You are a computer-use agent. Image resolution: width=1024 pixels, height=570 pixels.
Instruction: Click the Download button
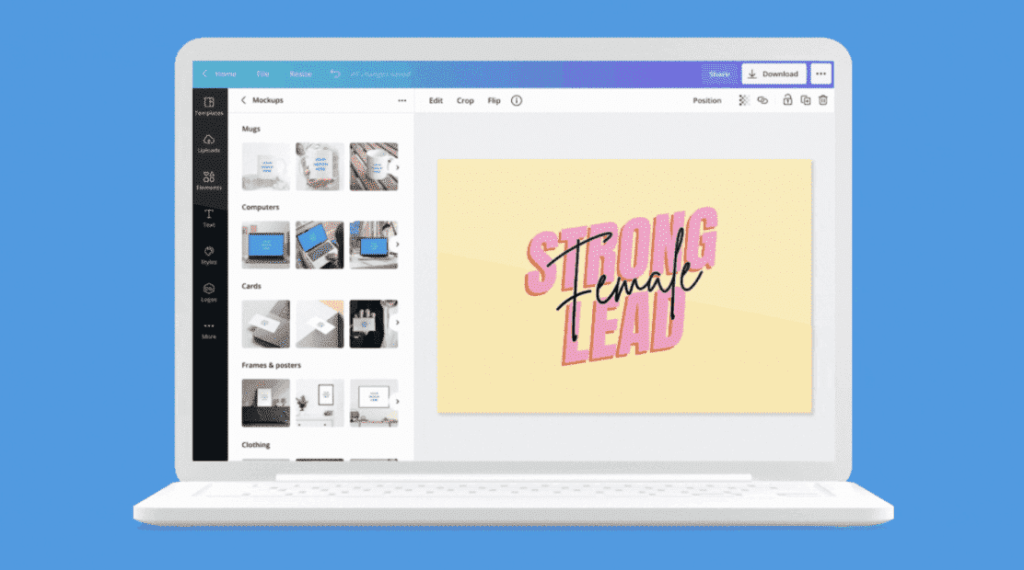[x=774, y=74]
